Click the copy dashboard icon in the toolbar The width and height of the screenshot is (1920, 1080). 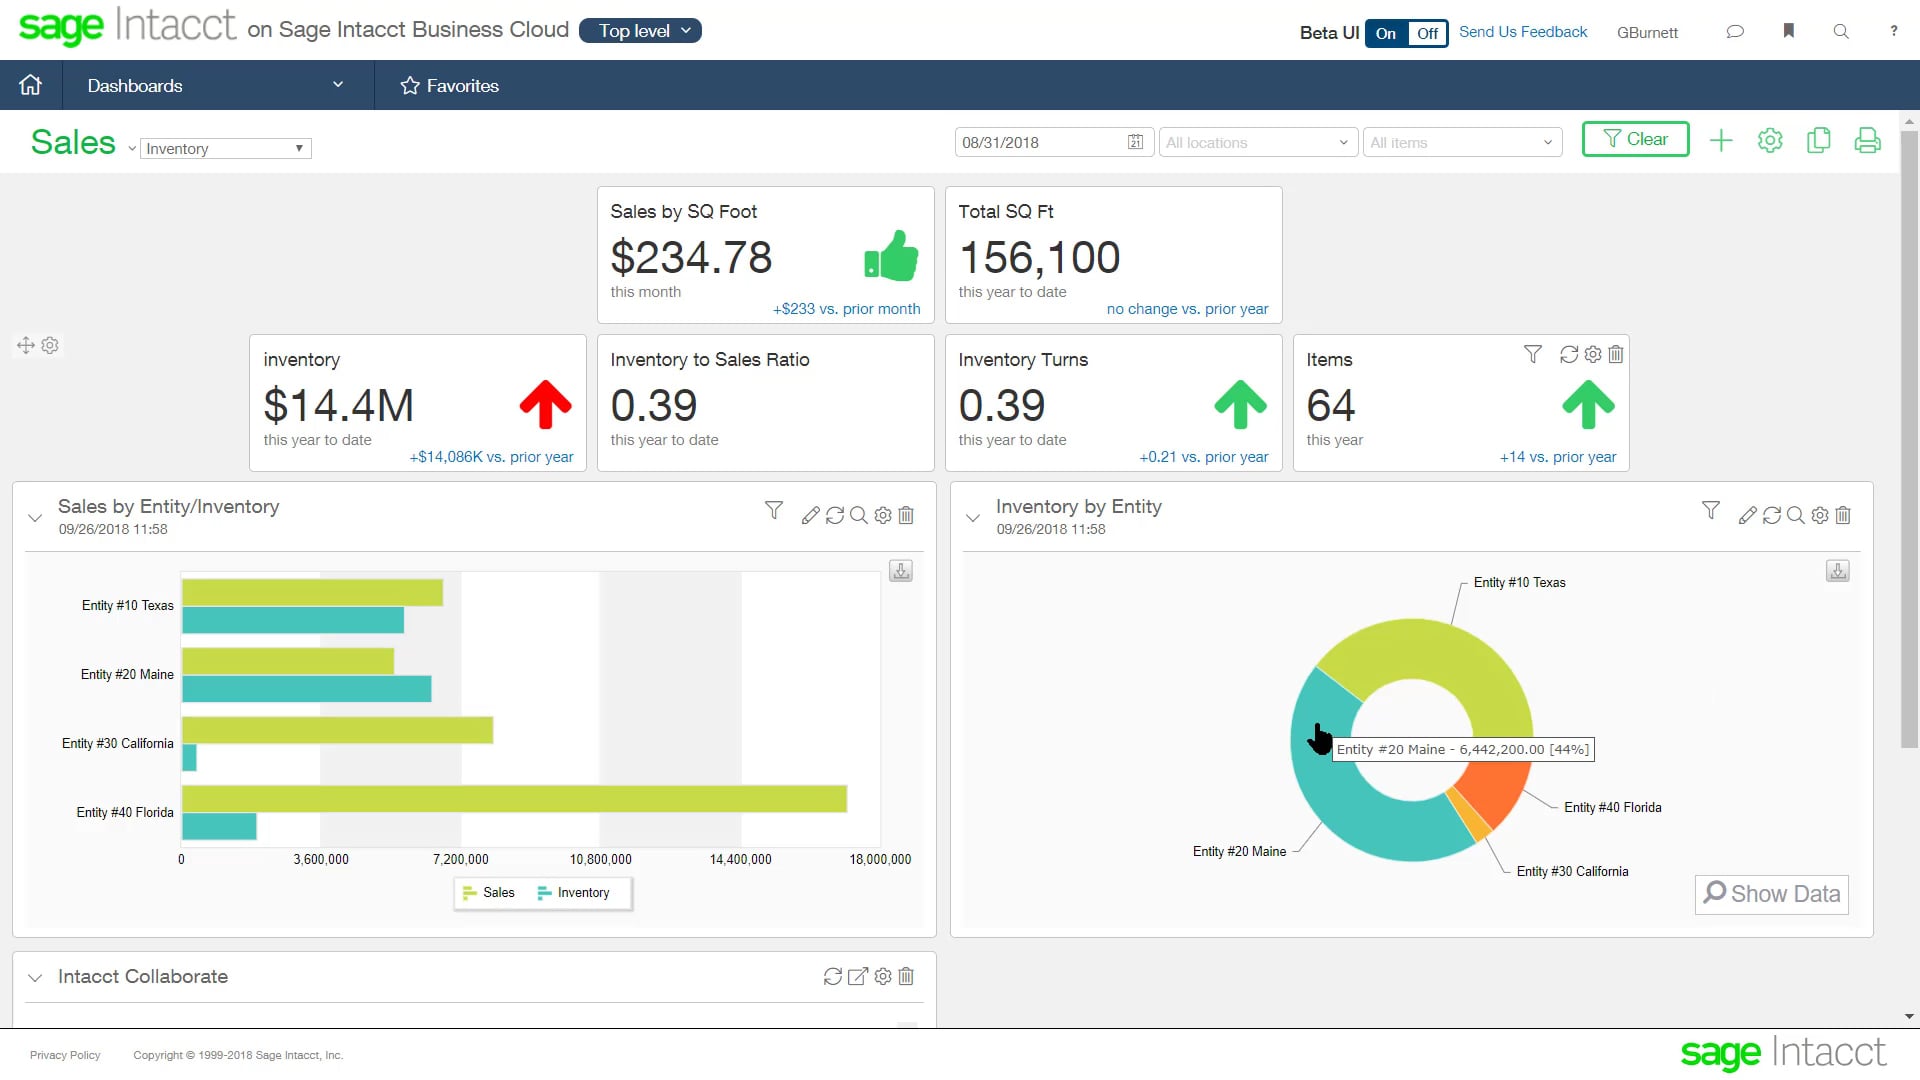point(1818,140)
